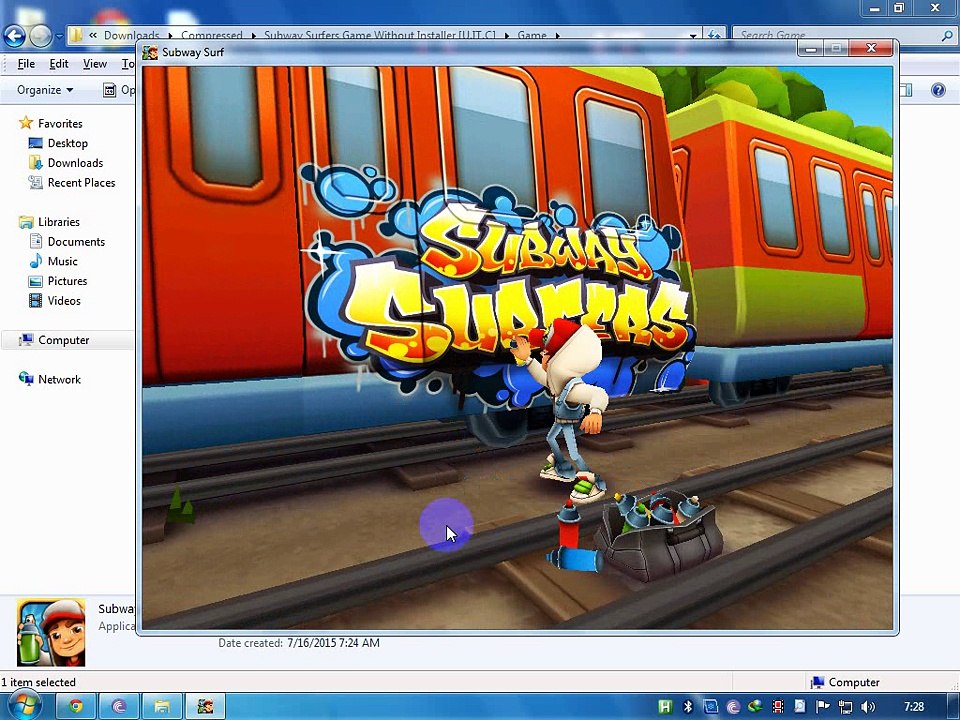Image resolution: width=960 pixels, height=720 pixels.
Task: Click Computer label in status bar
Action: coord(853,682)
